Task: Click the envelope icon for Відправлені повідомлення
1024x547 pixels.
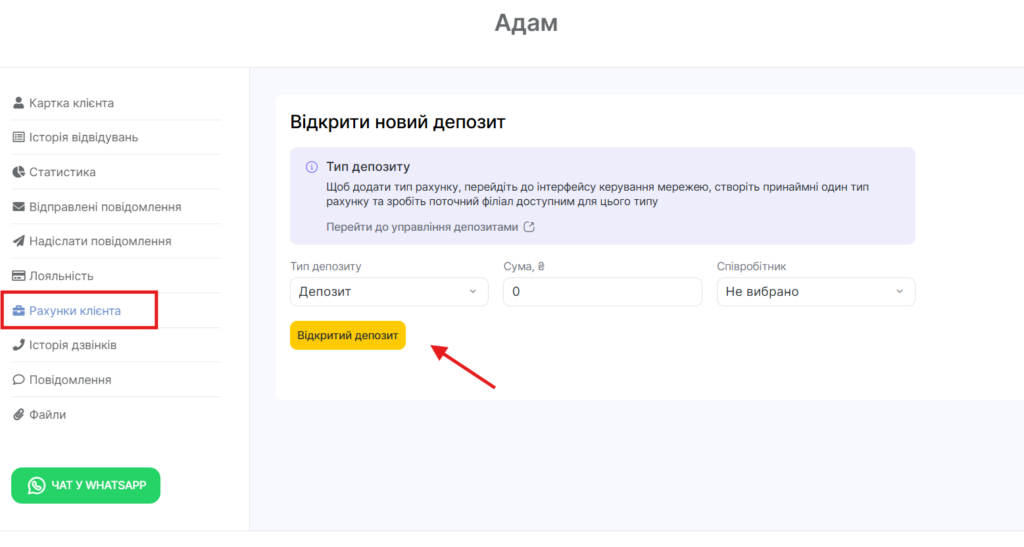Action: pos(18,207)
